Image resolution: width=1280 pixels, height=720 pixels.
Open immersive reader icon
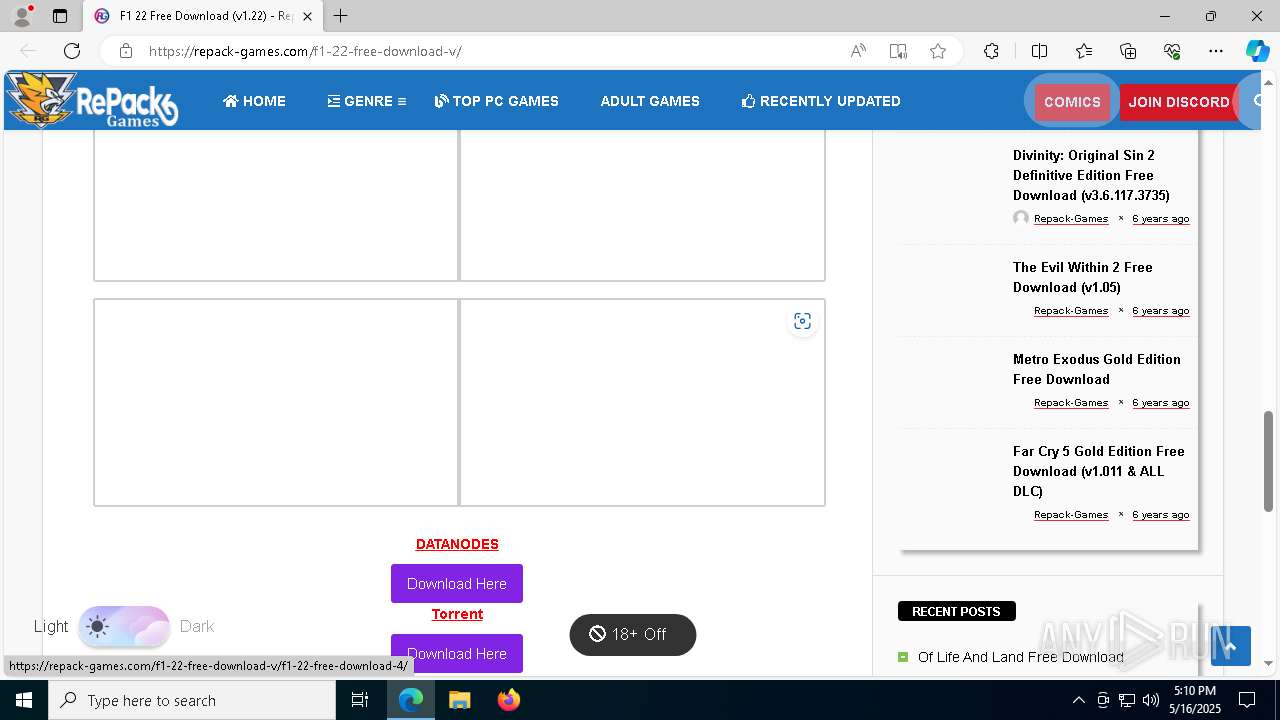[x=898, y=51]
